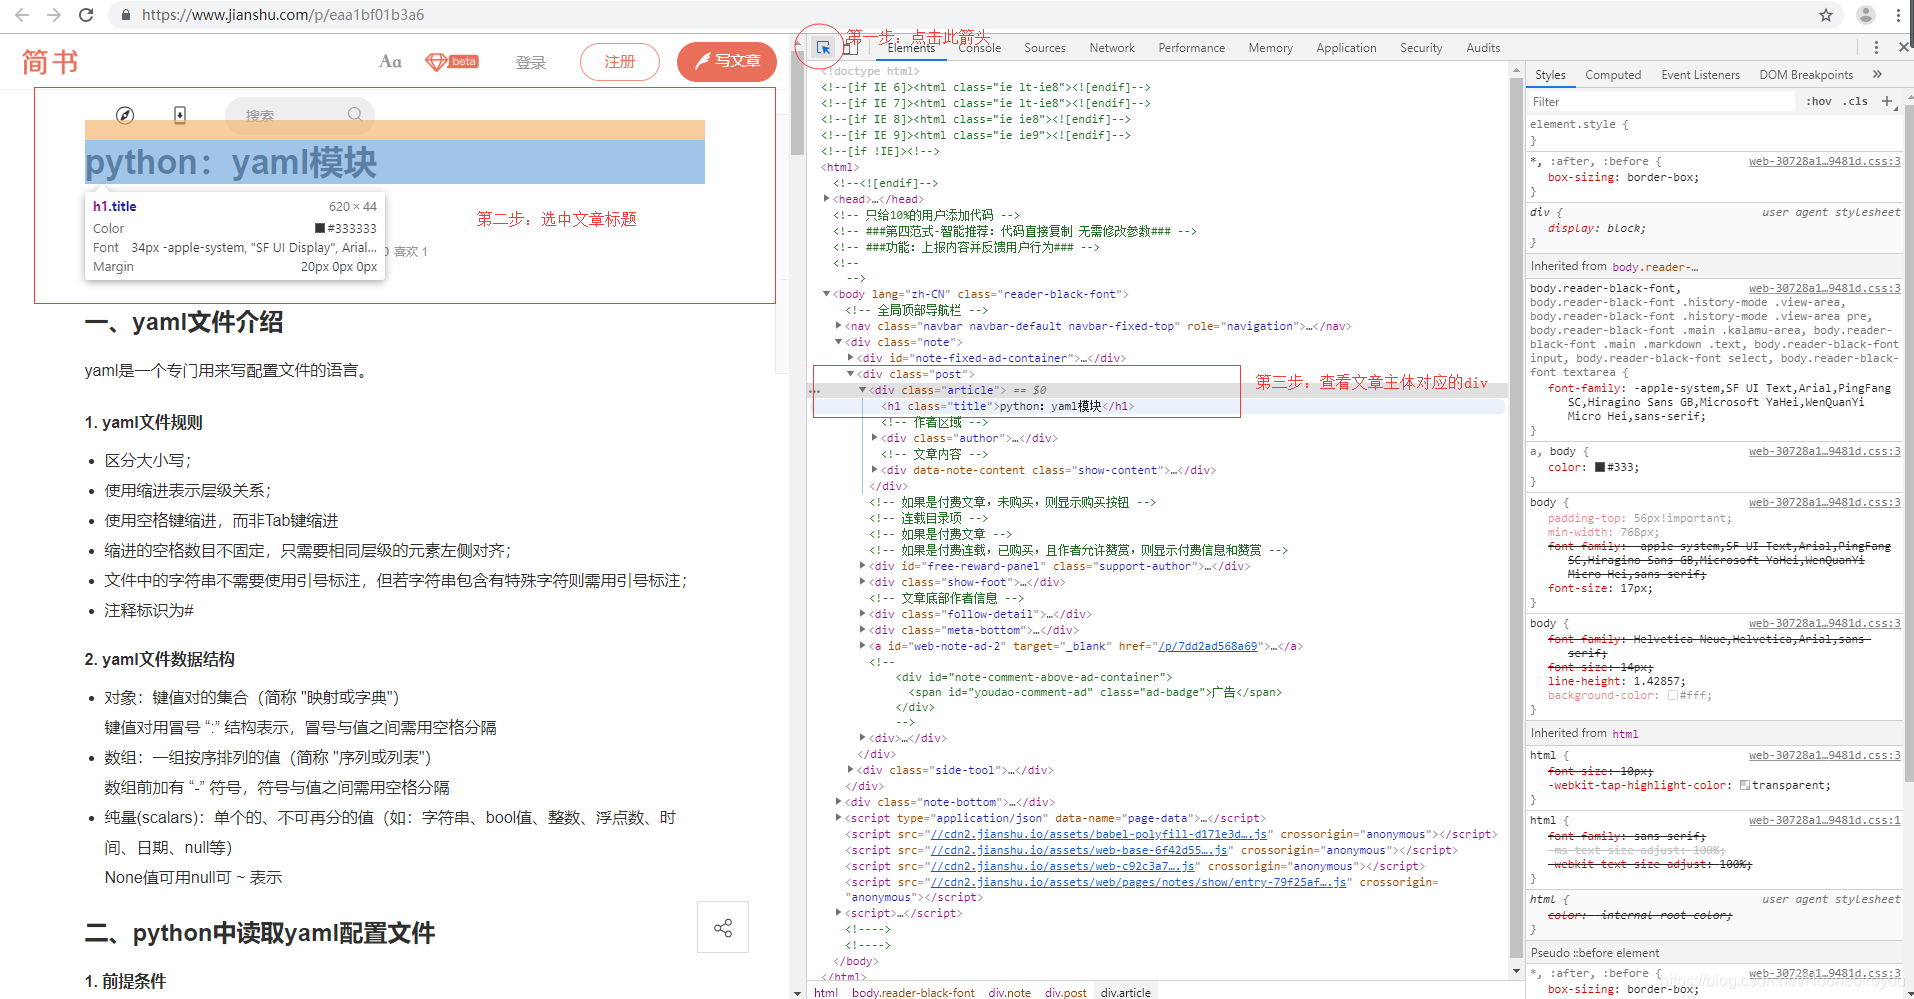The image size is (1914, 999).
Task: Select div.post in the breadcrumb bar
Action: [x=1066, y=992]
